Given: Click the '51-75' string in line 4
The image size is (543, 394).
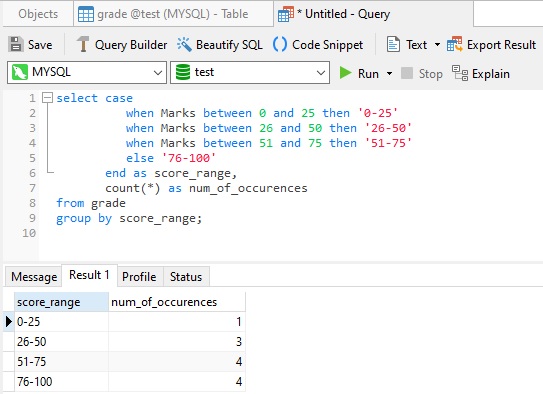Looking at the screenshot, I should point(388,143).
